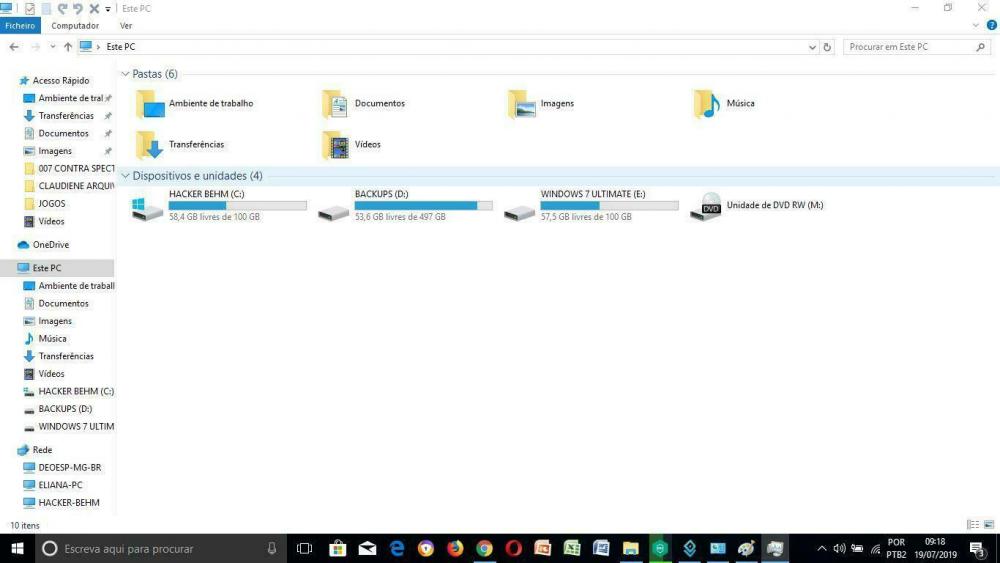Collapse the Dispositivos e unidades group
Screen dimensions: 1000x563
pos(125,176)
